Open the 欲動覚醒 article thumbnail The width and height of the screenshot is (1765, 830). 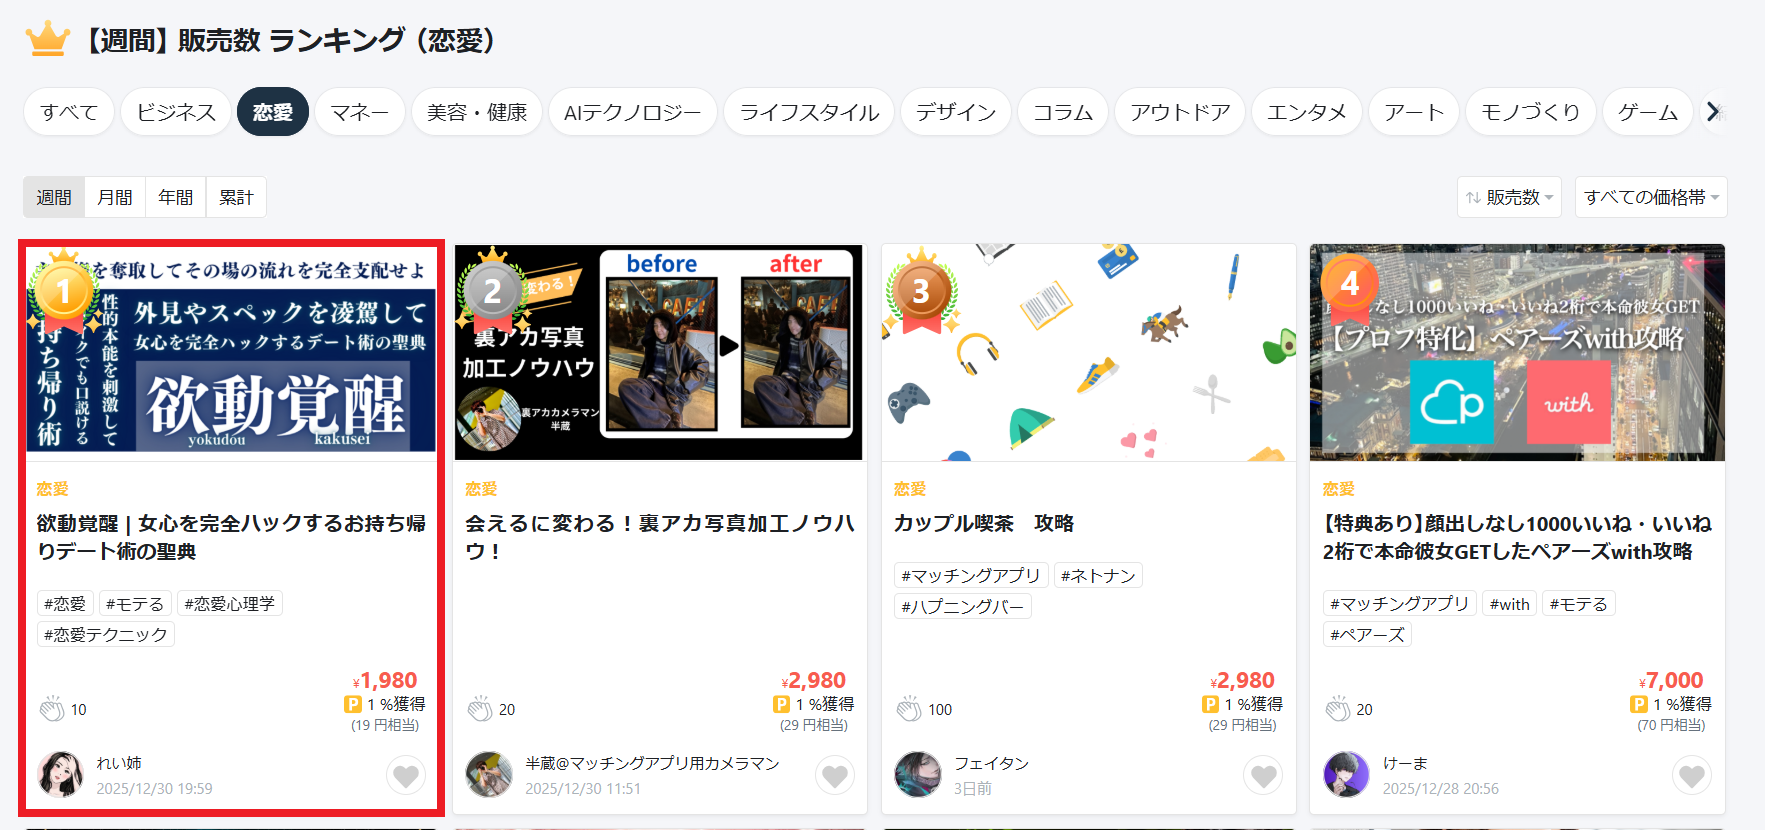click(x=231, y=353)
